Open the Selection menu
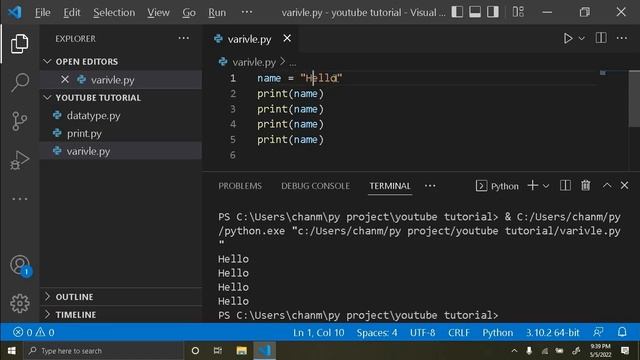Image resolution: width=640 pixels, height=360 pixels. (x=114, y=12)
